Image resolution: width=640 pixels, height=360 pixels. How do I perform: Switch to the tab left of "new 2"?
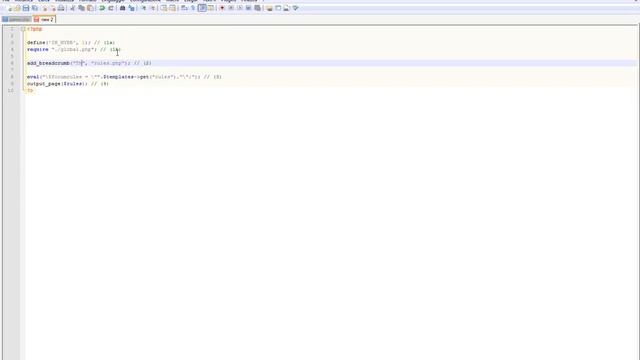click(16, 19)
